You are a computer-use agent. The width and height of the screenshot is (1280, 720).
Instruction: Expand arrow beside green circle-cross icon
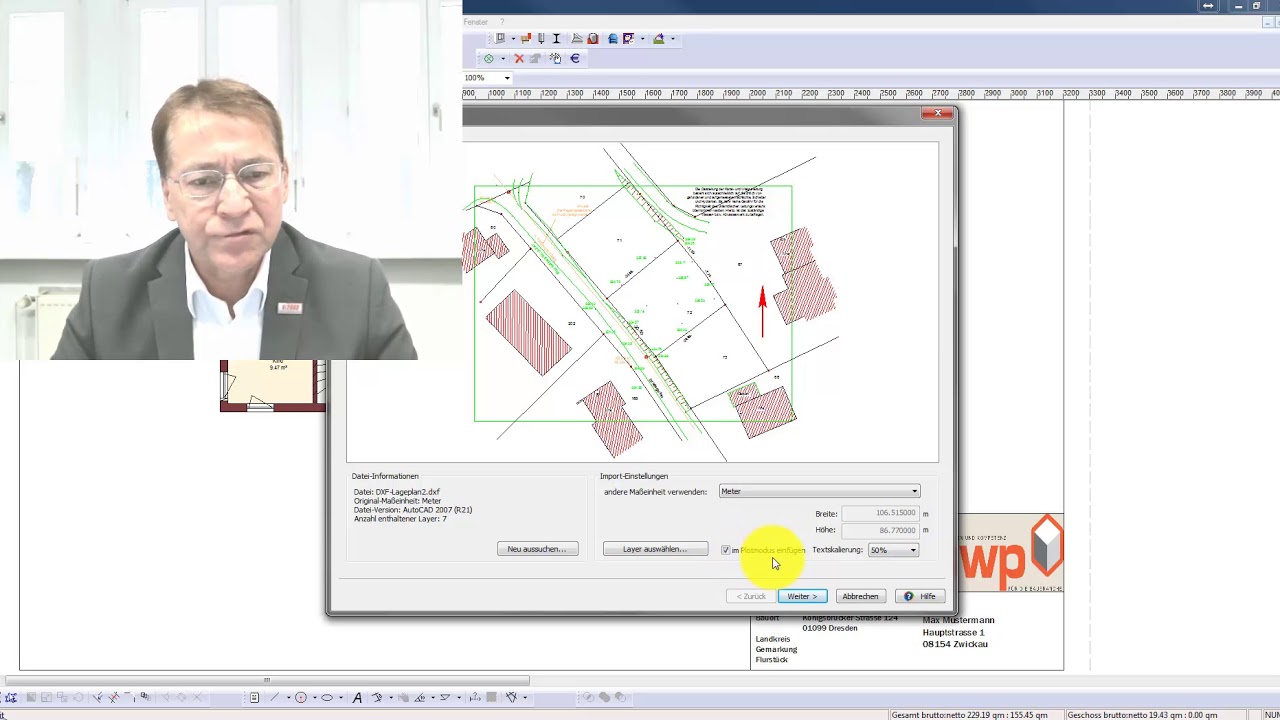pyautogui.click(x=503, y=58)
